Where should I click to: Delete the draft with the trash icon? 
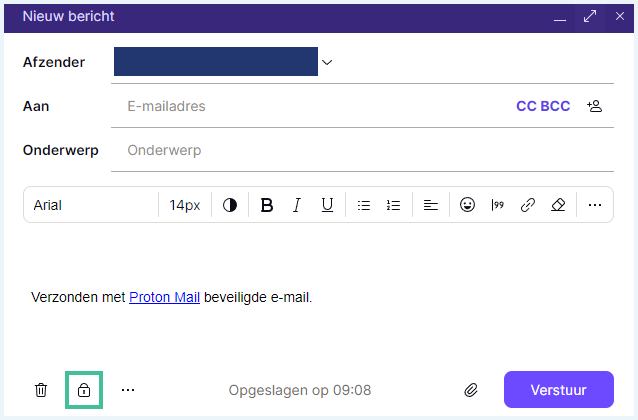pyautogui.click(x=41, y=390)
